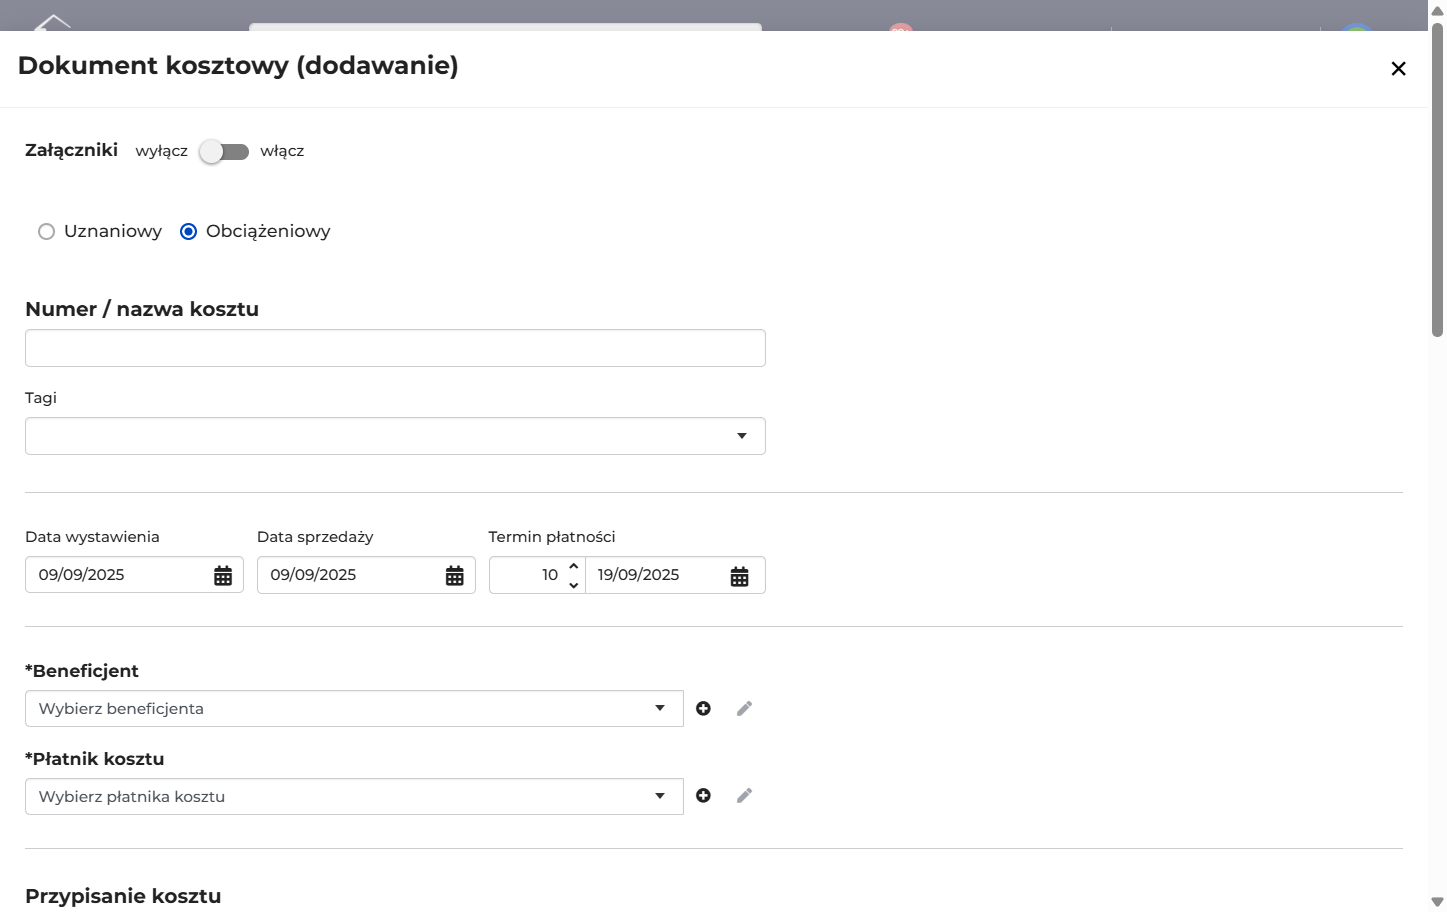1447x912 pixels.
Task: Add new płatnik kosztu with plus icon
Action: click(x=704, y=795)
